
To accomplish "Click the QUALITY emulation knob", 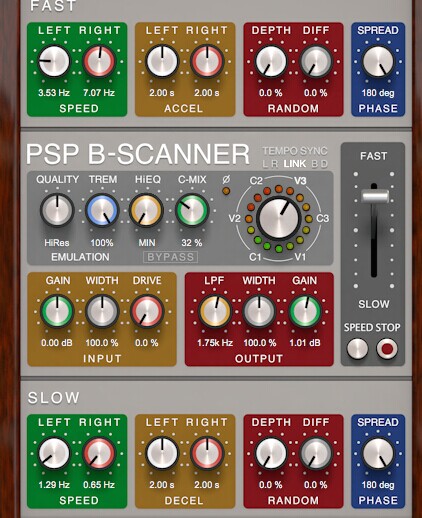I will click(57, 210).
